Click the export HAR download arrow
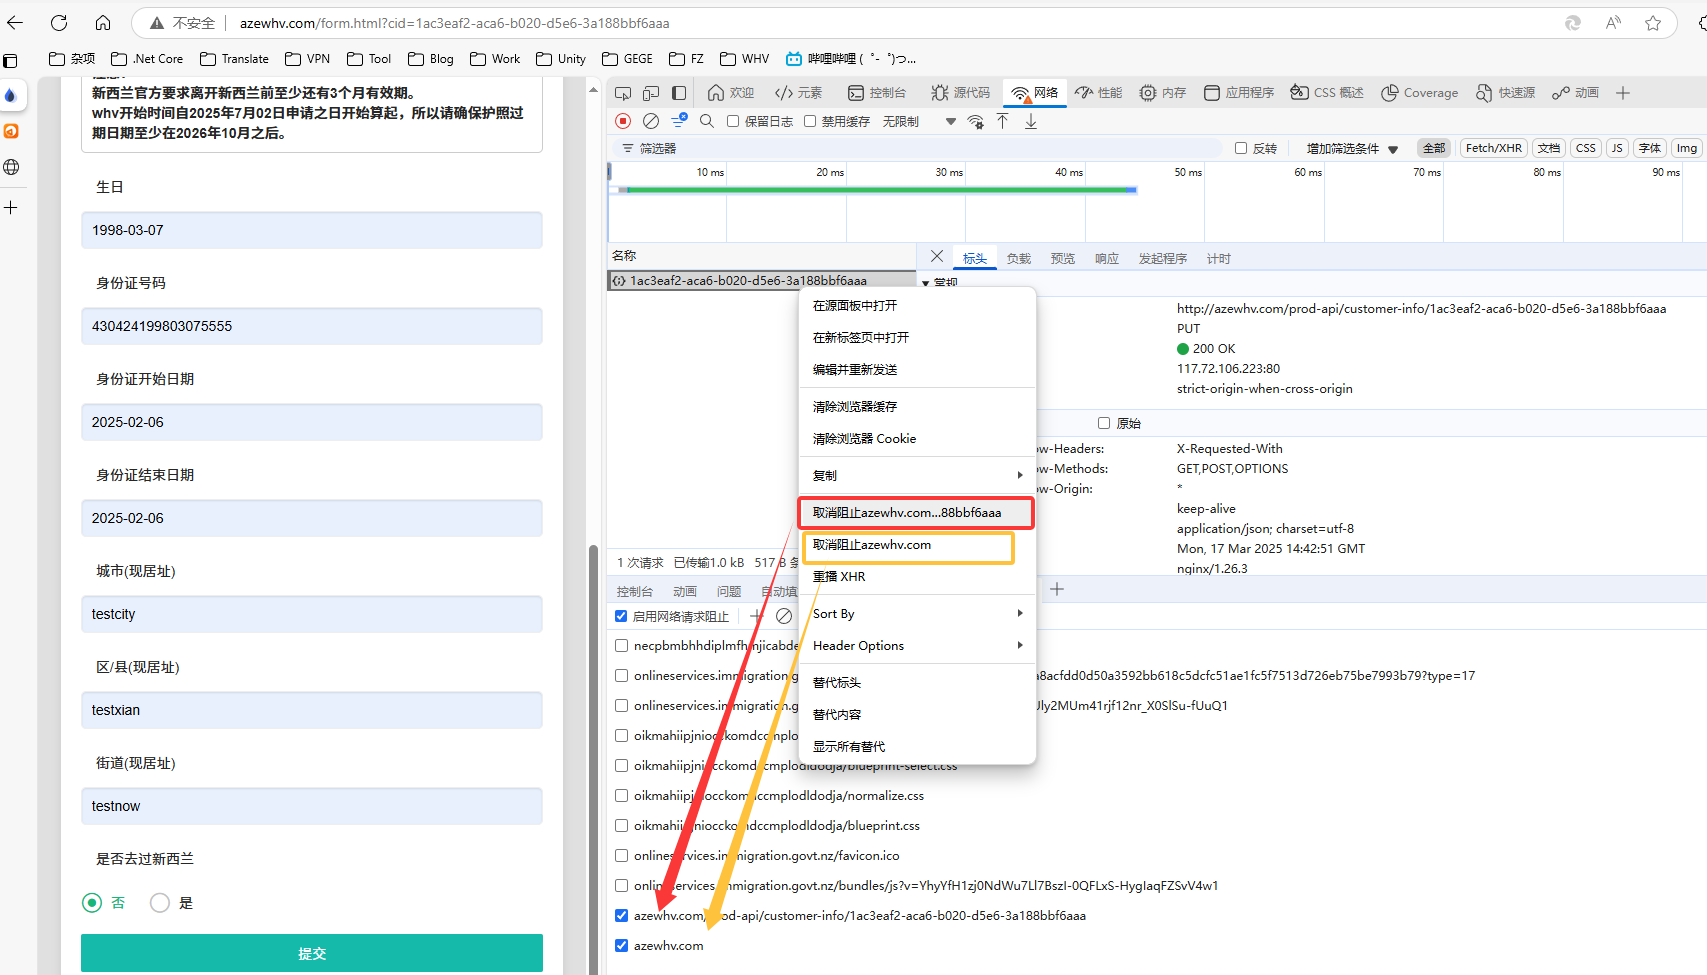This screenshot has height=975, width=1707. (x=1031, y=121)
